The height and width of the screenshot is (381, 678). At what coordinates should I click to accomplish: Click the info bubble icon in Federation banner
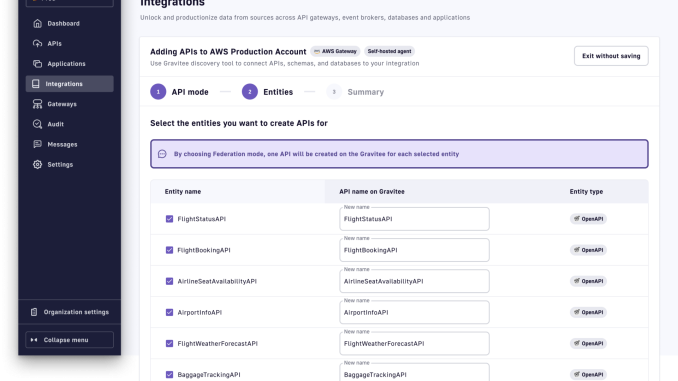tap(162, 154)
